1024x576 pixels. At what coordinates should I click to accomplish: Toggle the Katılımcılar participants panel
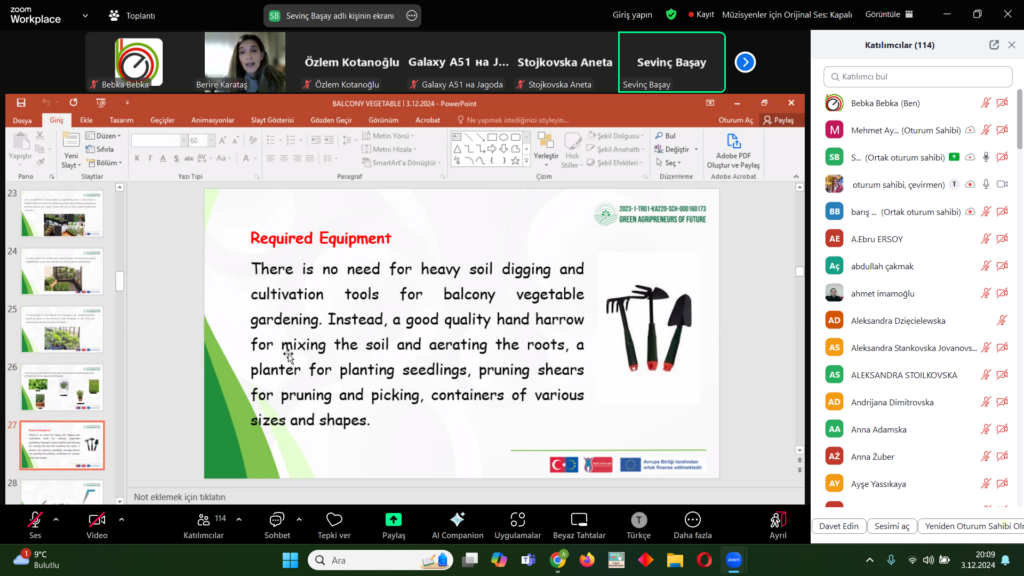click(x=203, y=519)
